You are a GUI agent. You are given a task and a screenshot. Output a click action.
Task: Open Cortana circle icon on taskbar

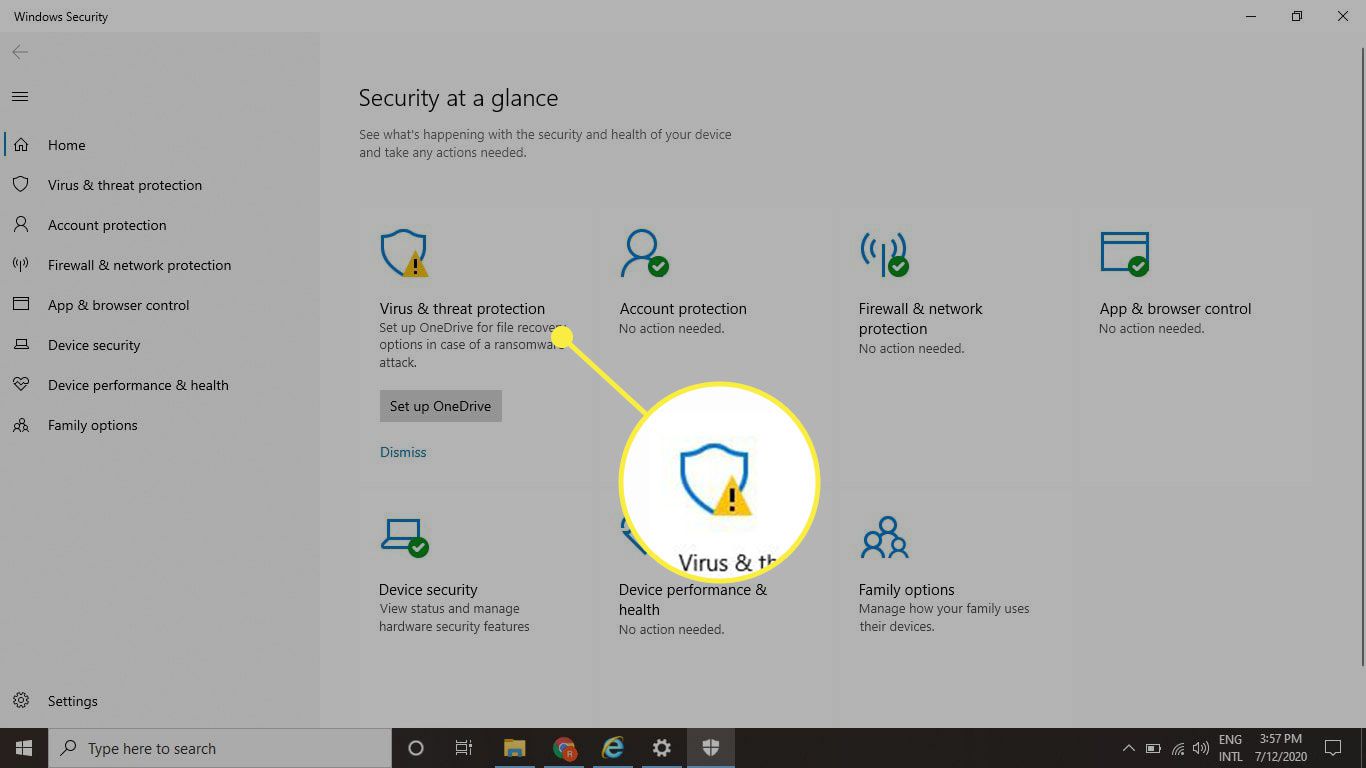(416, 748)
